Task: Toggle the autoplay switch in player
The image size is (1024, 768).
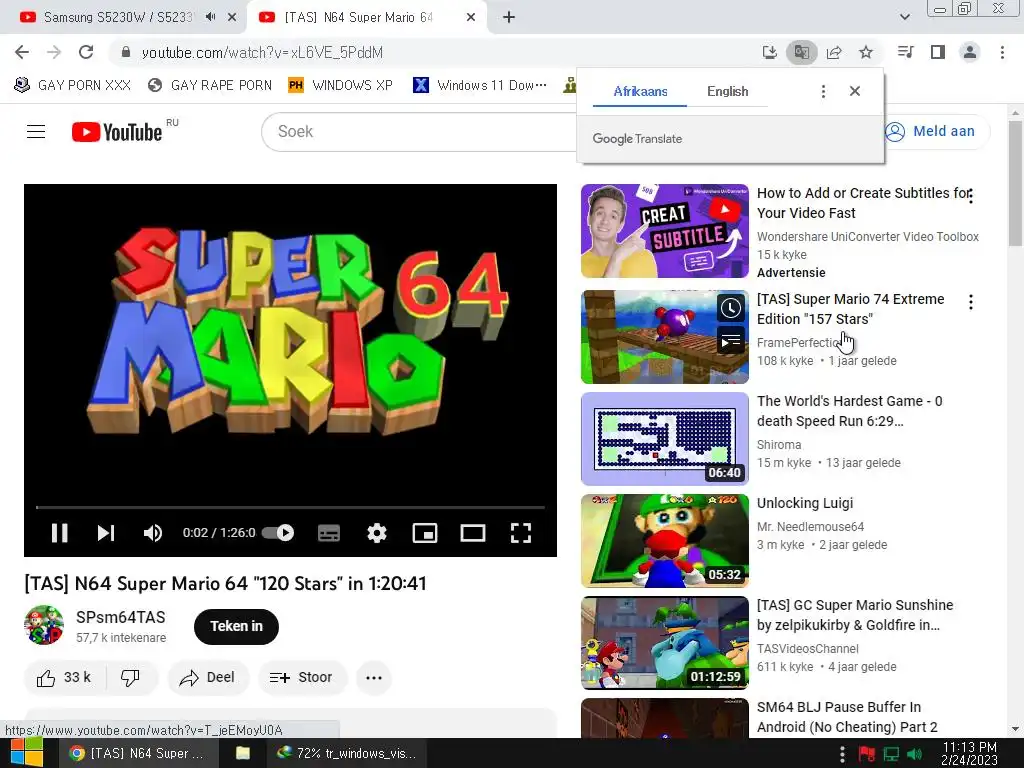Action: (278, 533)
